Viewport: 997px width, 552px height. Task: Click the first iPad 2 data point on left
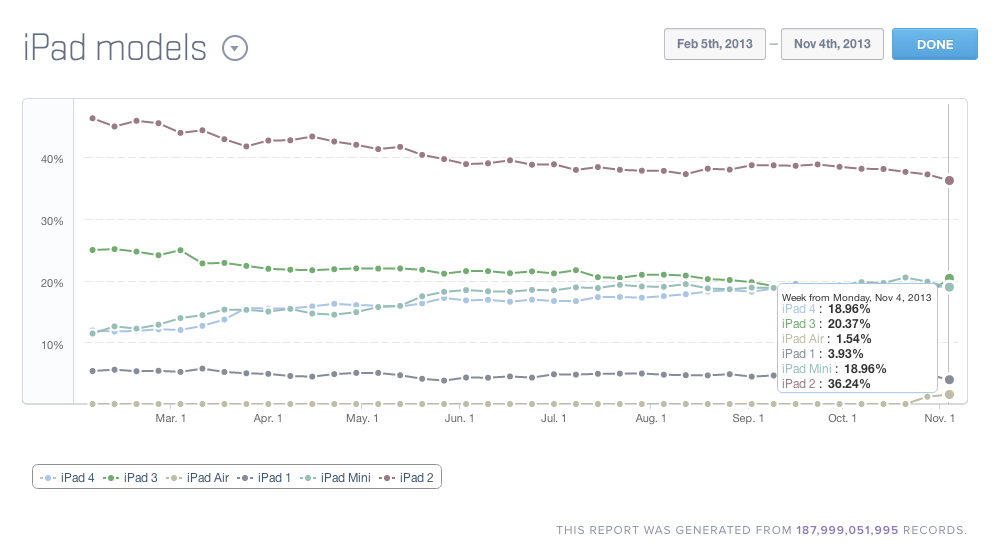[93, 118]
